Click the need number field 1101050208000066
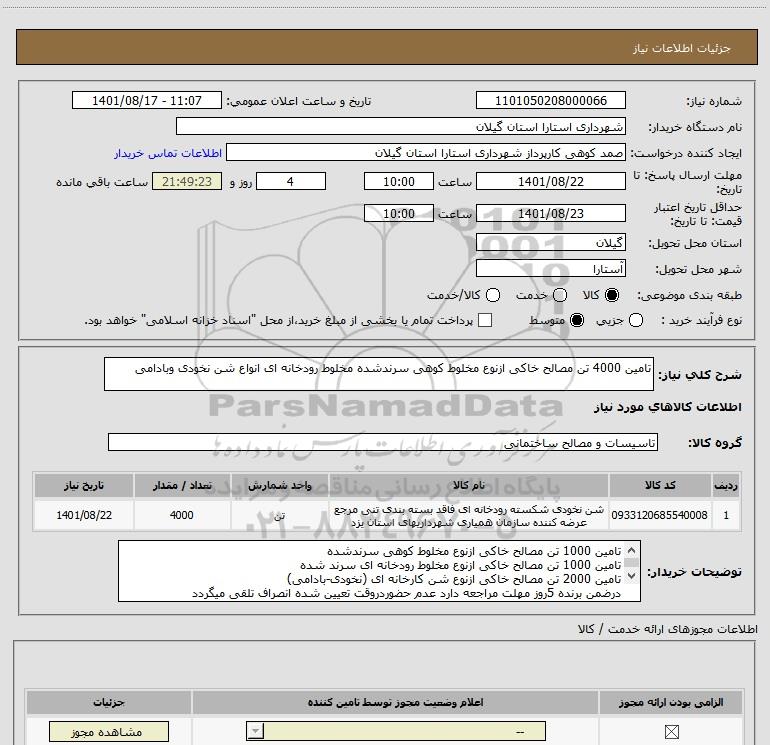This screenshot has width=770, height=745. coord(550,100)
